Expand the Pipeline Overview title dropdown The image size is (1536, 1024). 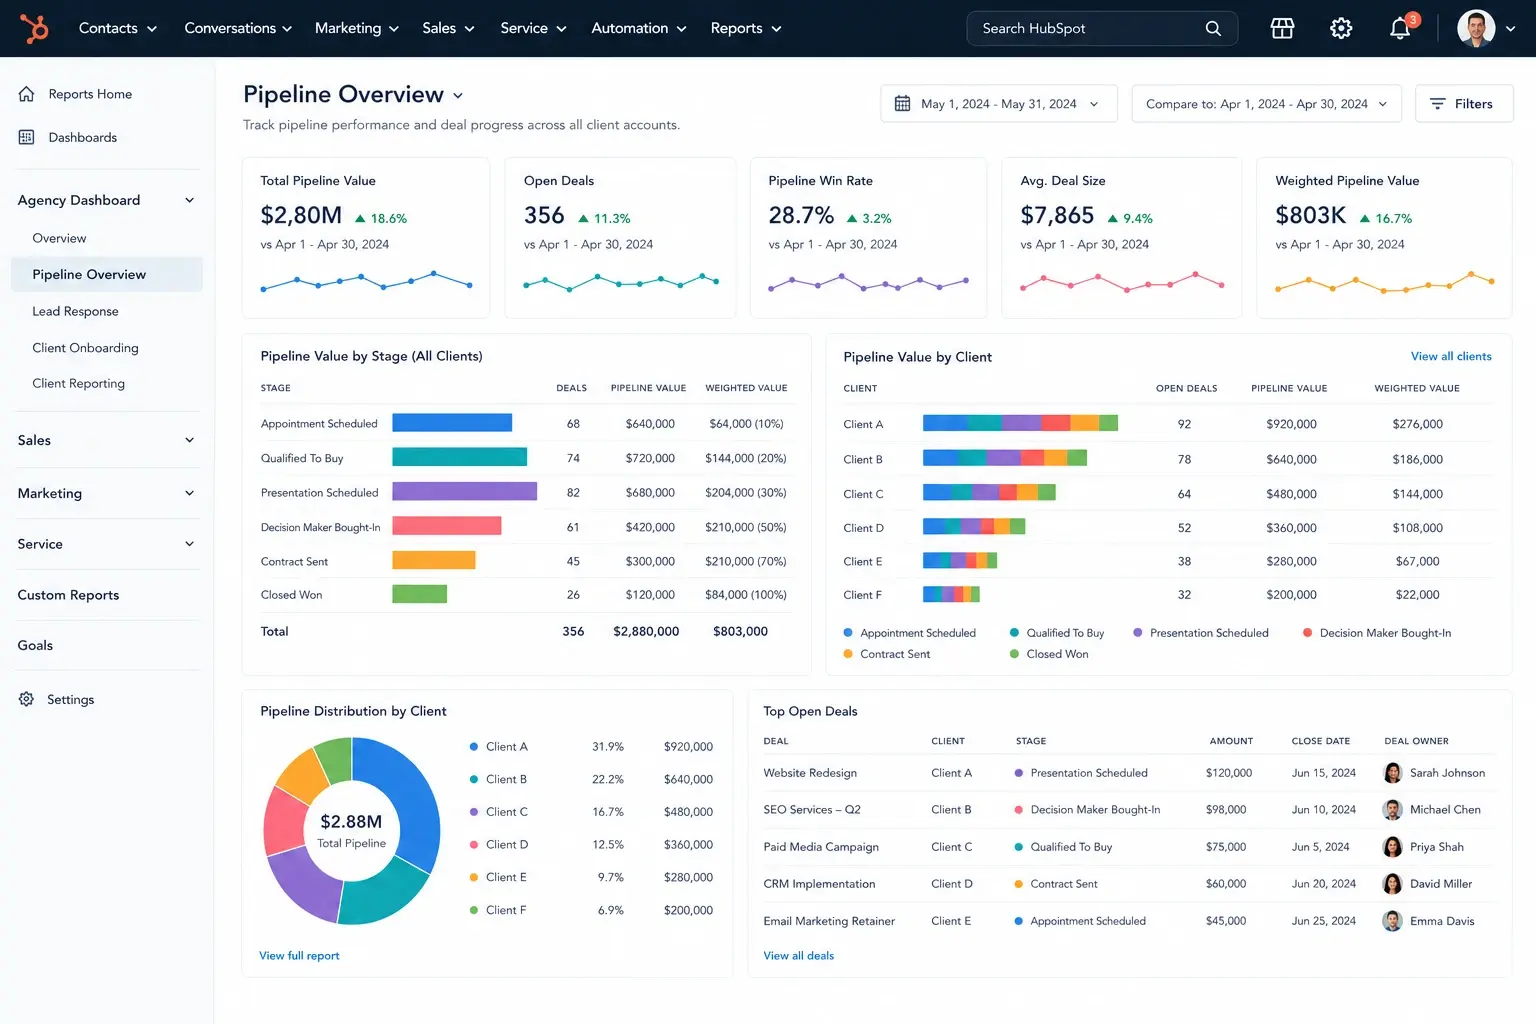tap(458, 96)
